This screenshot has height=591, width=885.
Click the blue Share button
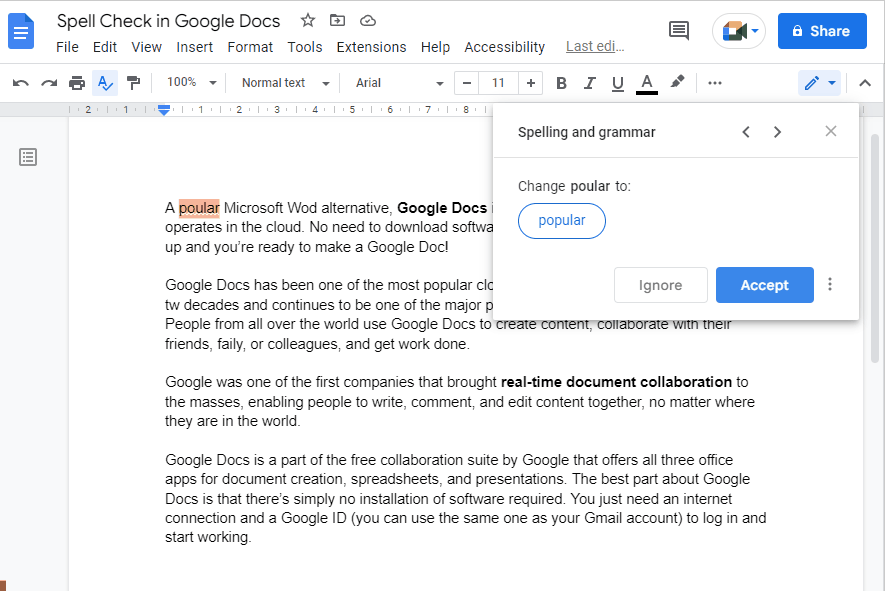tap(822, 31)
